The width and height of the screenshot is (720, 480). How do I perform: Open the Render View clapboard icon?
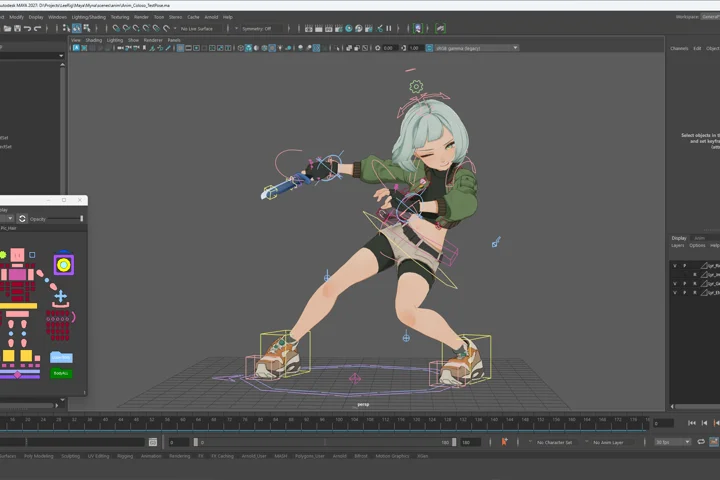309,28
